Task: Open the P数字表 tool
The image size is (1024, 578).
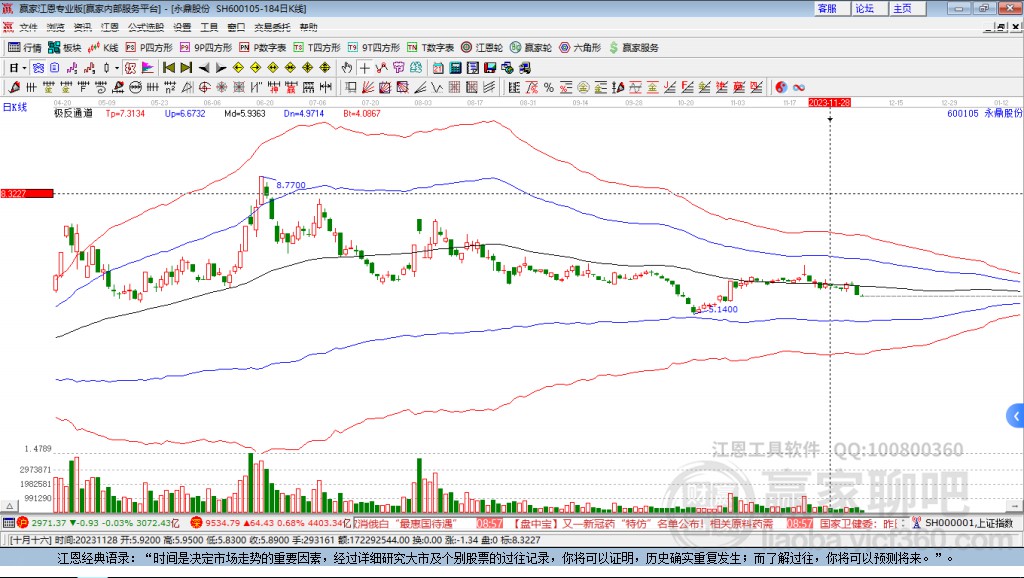Action: click(263, 48)
